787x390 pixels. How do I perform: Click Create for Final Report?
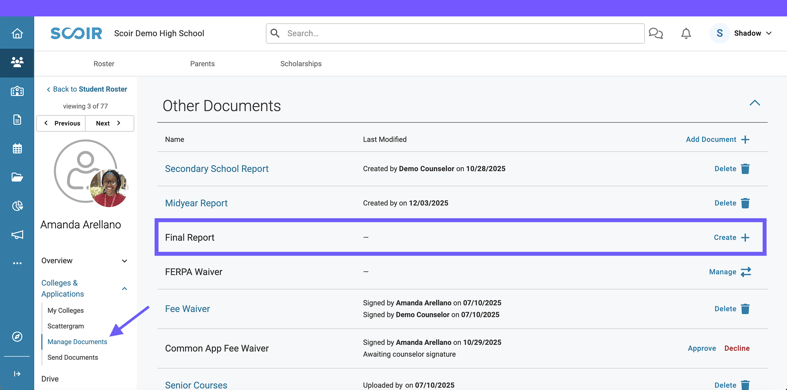point(725,237)
